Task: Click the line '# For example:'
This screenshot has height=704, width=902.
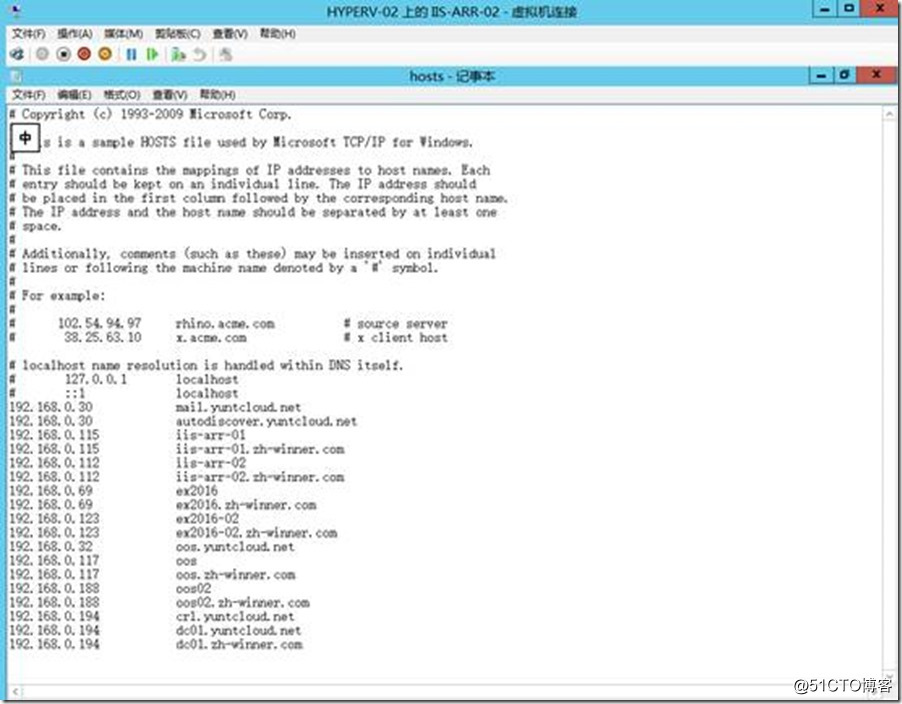Action: [x=58, y=296]
